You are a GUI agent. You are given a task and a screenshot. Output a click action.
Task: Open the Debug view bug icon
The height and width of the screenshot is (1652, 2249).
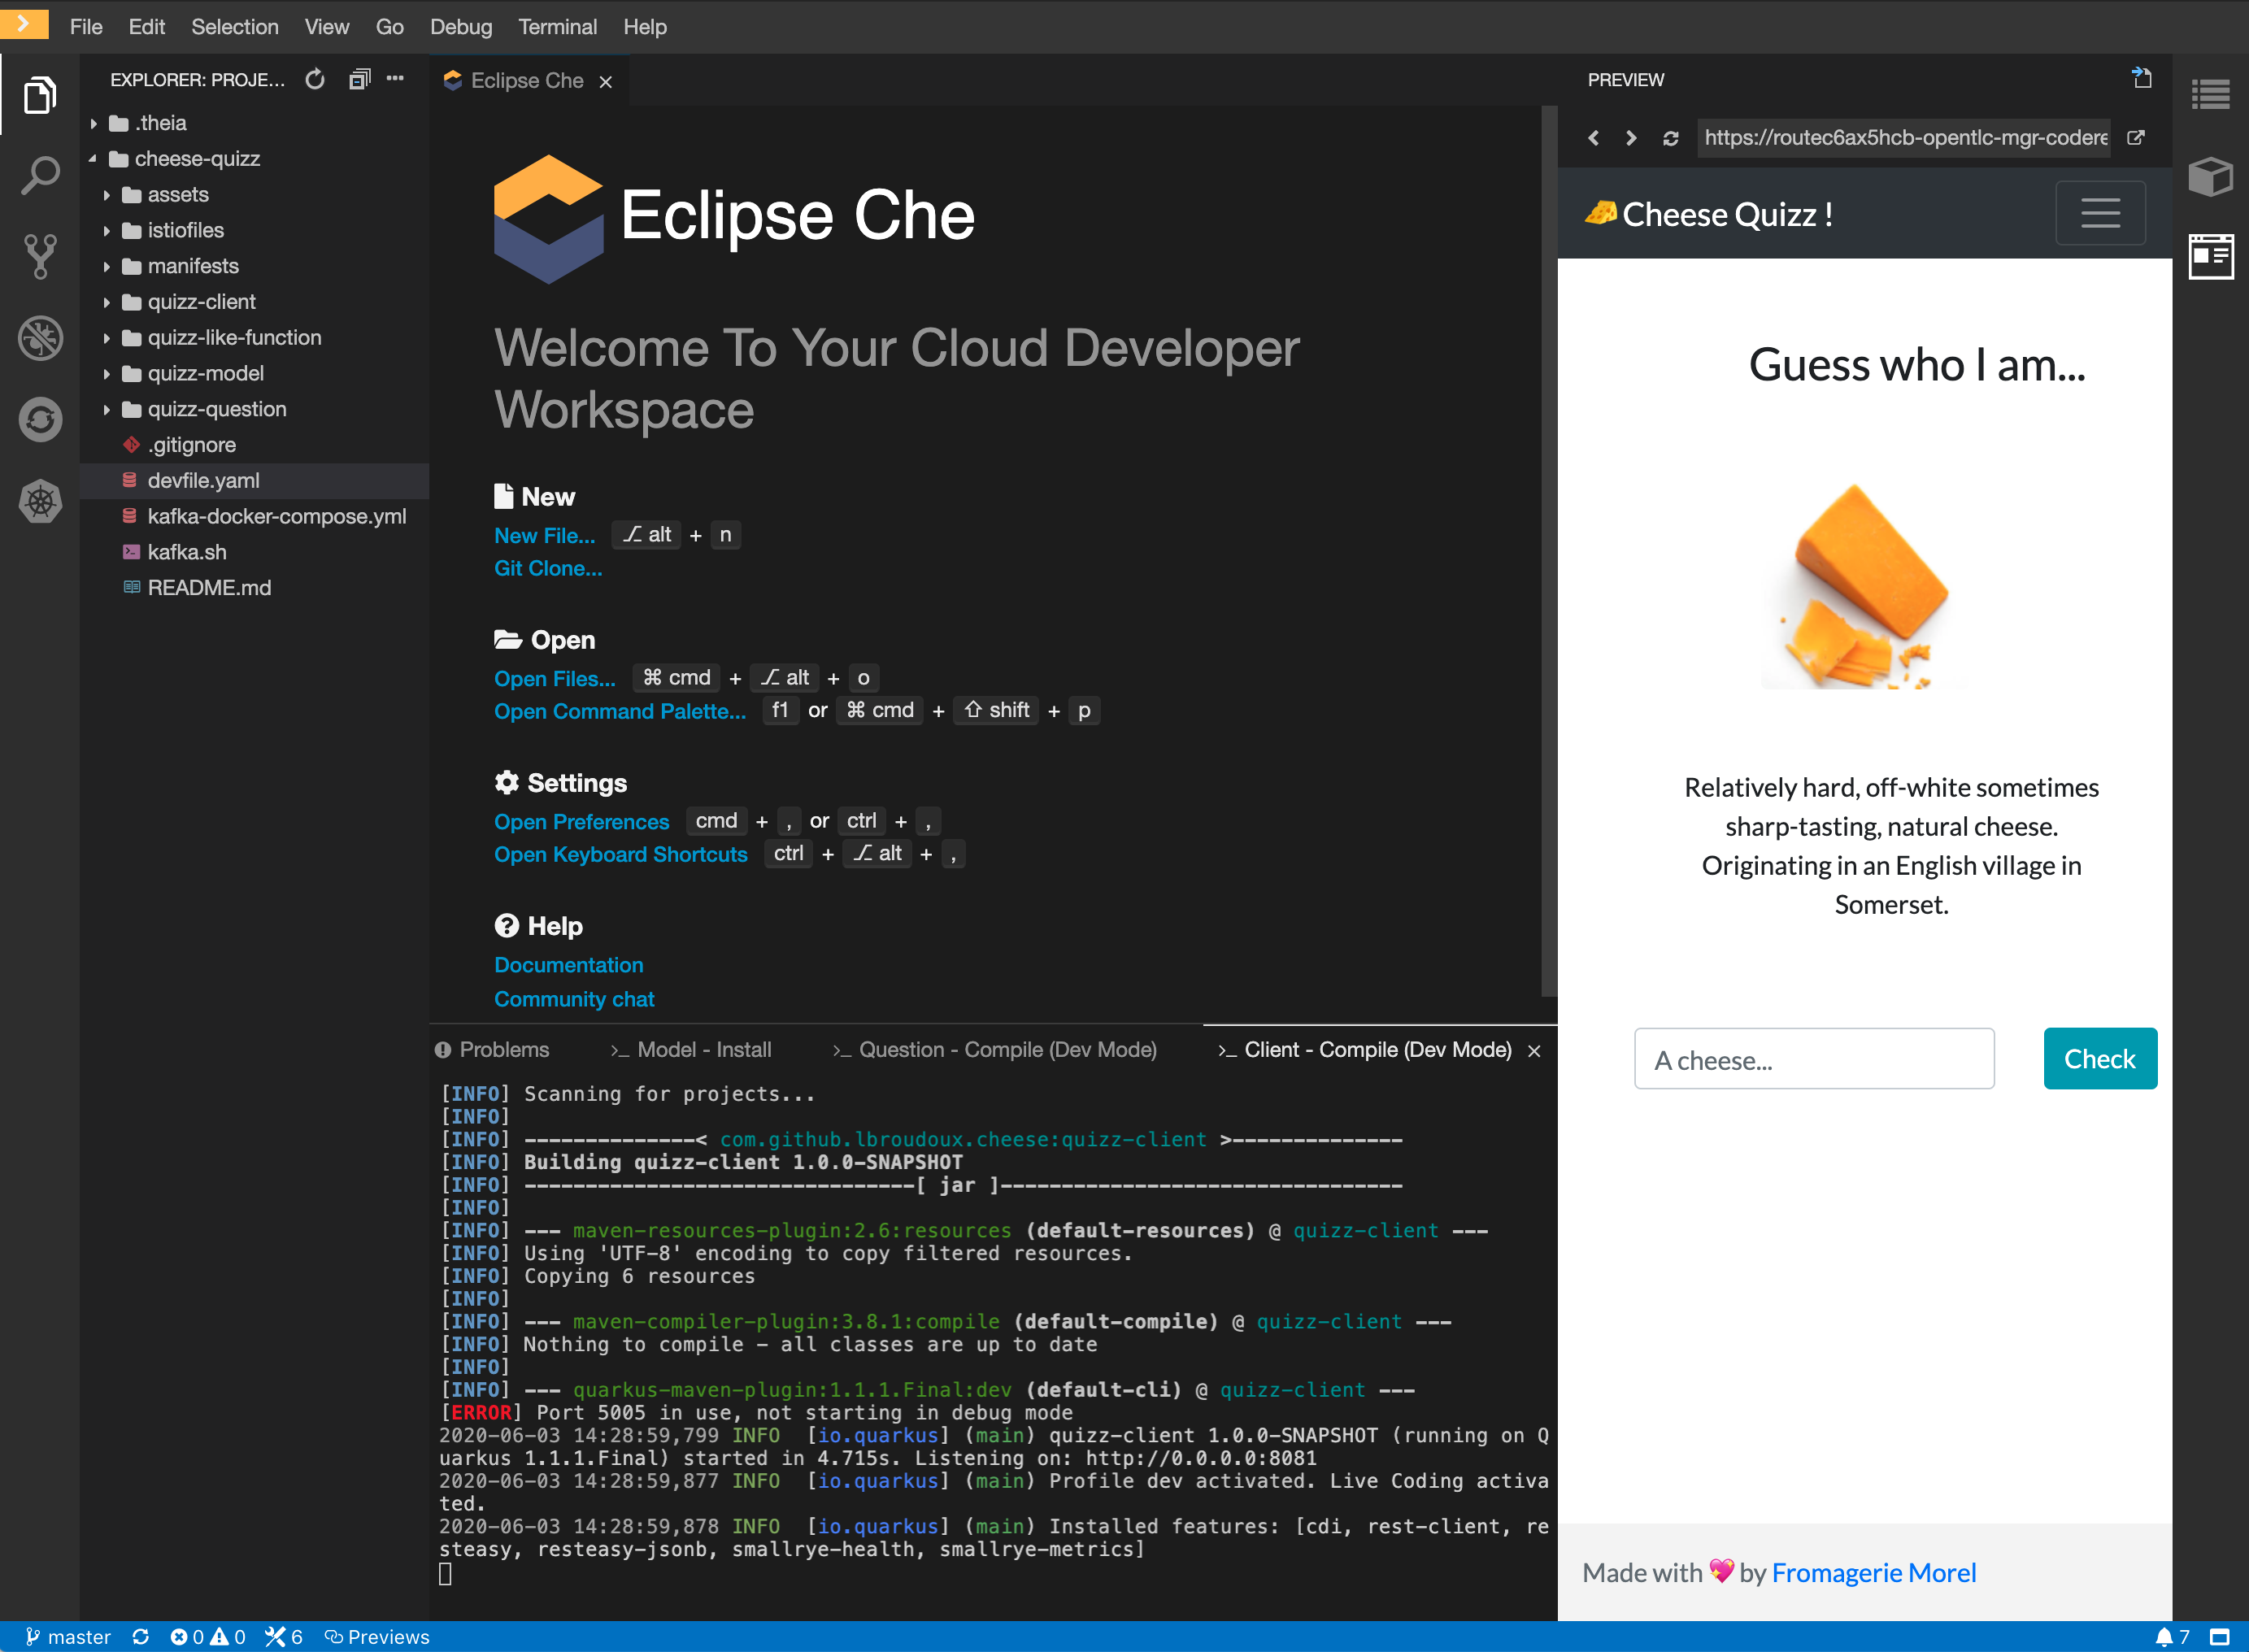40,338
